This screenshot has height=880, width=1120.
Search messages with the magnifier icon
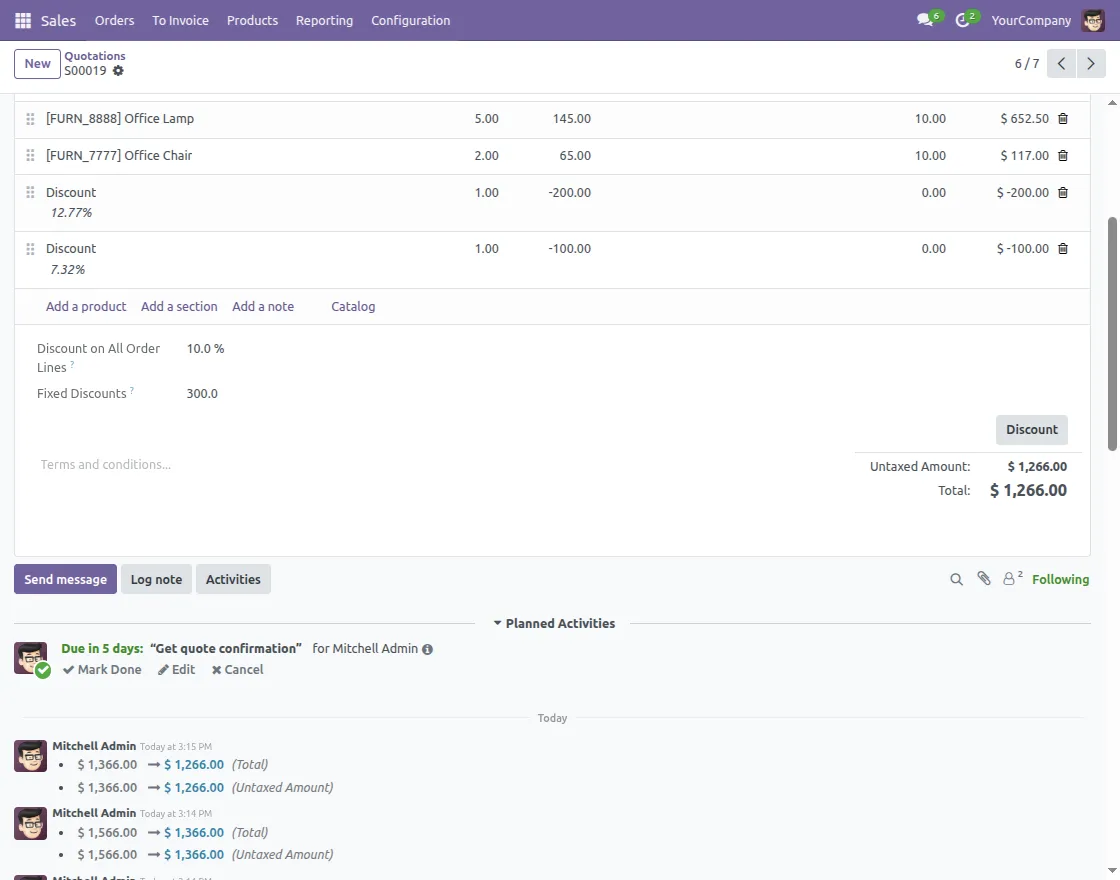coord(956,579)
